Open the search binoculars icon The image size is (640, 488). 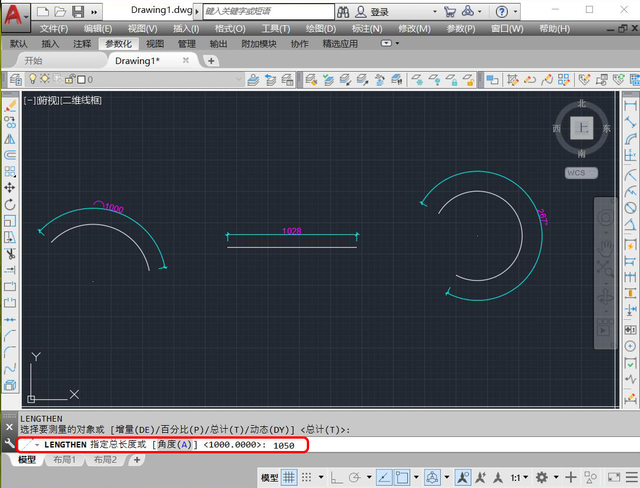(x=343, y=12)
